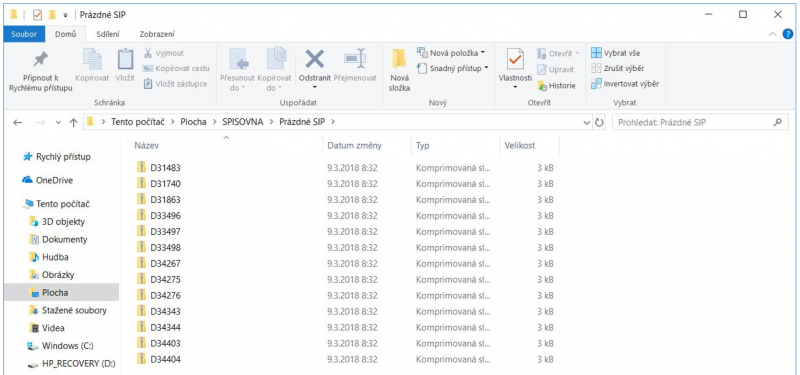Expand the Nová položka dropdown
Viewport: 800px width, 375px height.
tap(451, 53)
